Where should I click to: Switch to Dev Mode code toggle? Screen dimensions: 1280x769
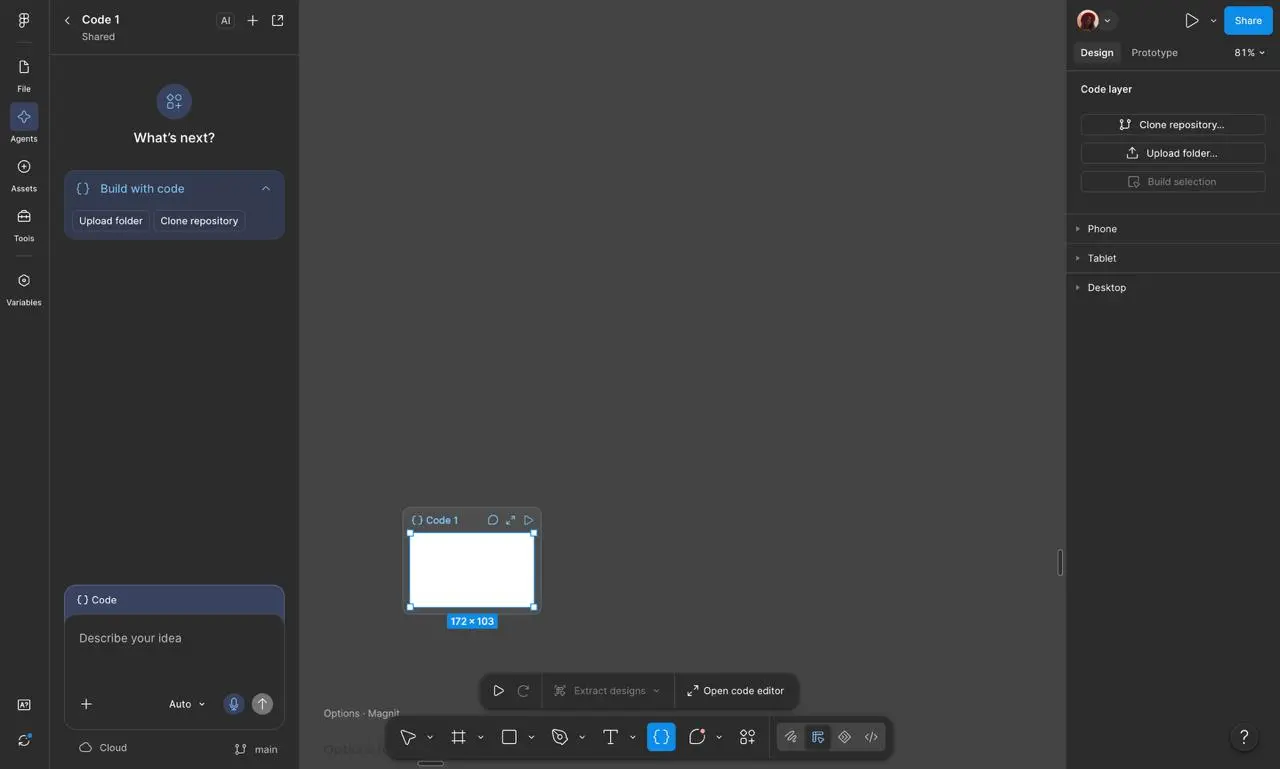pos(871,737)
